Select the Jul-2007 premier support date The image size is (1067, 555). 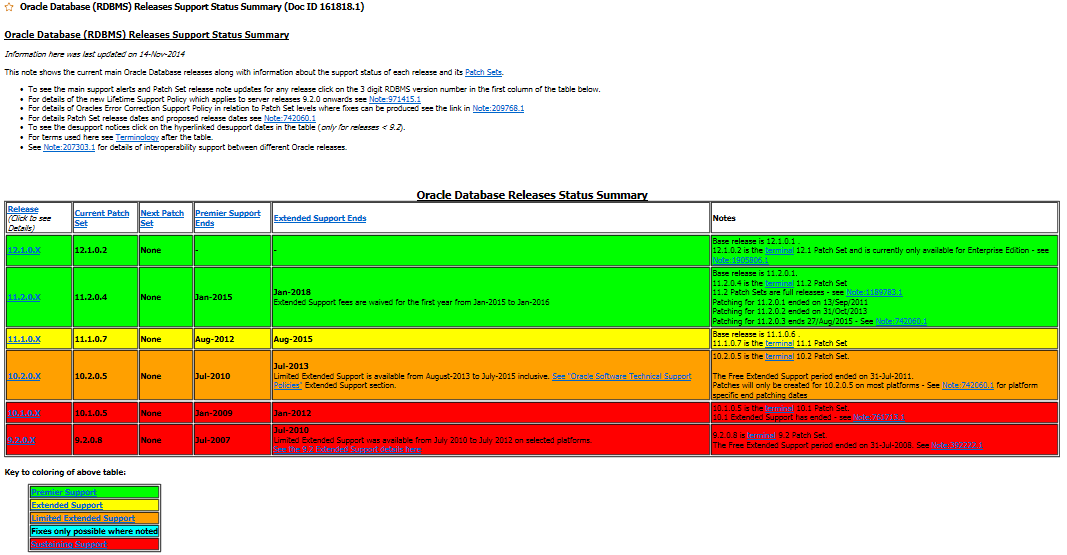(x=212, y=440)
